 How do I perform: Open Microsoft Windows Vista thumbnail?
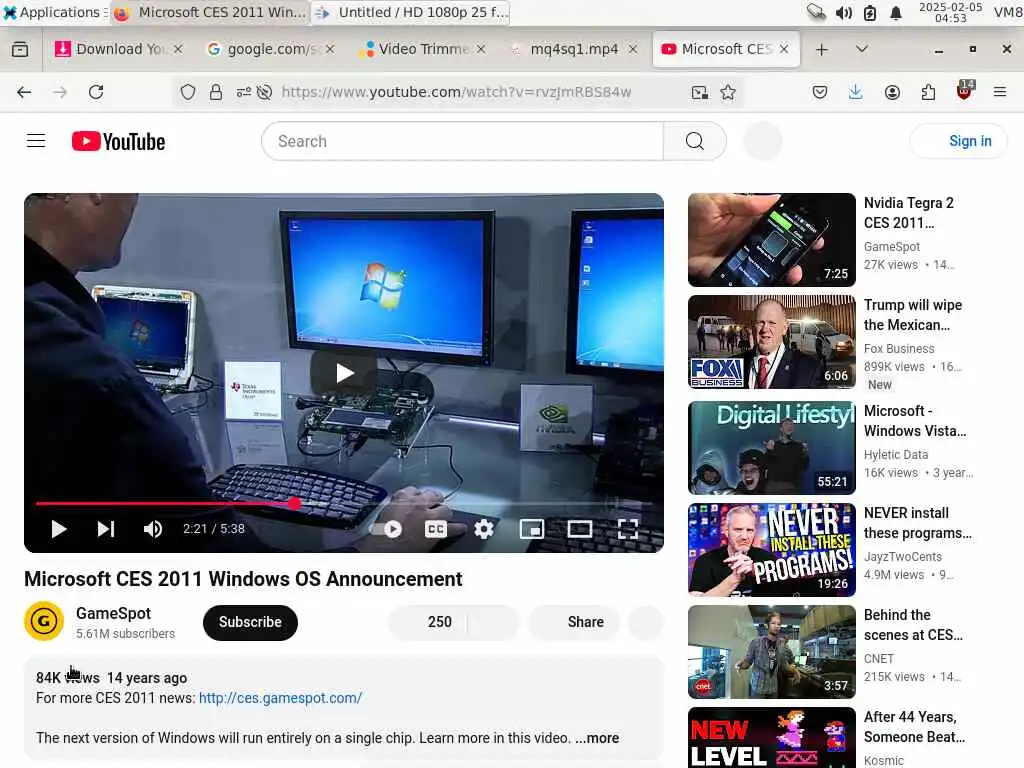pyautogui.click(x=771, y=448)
